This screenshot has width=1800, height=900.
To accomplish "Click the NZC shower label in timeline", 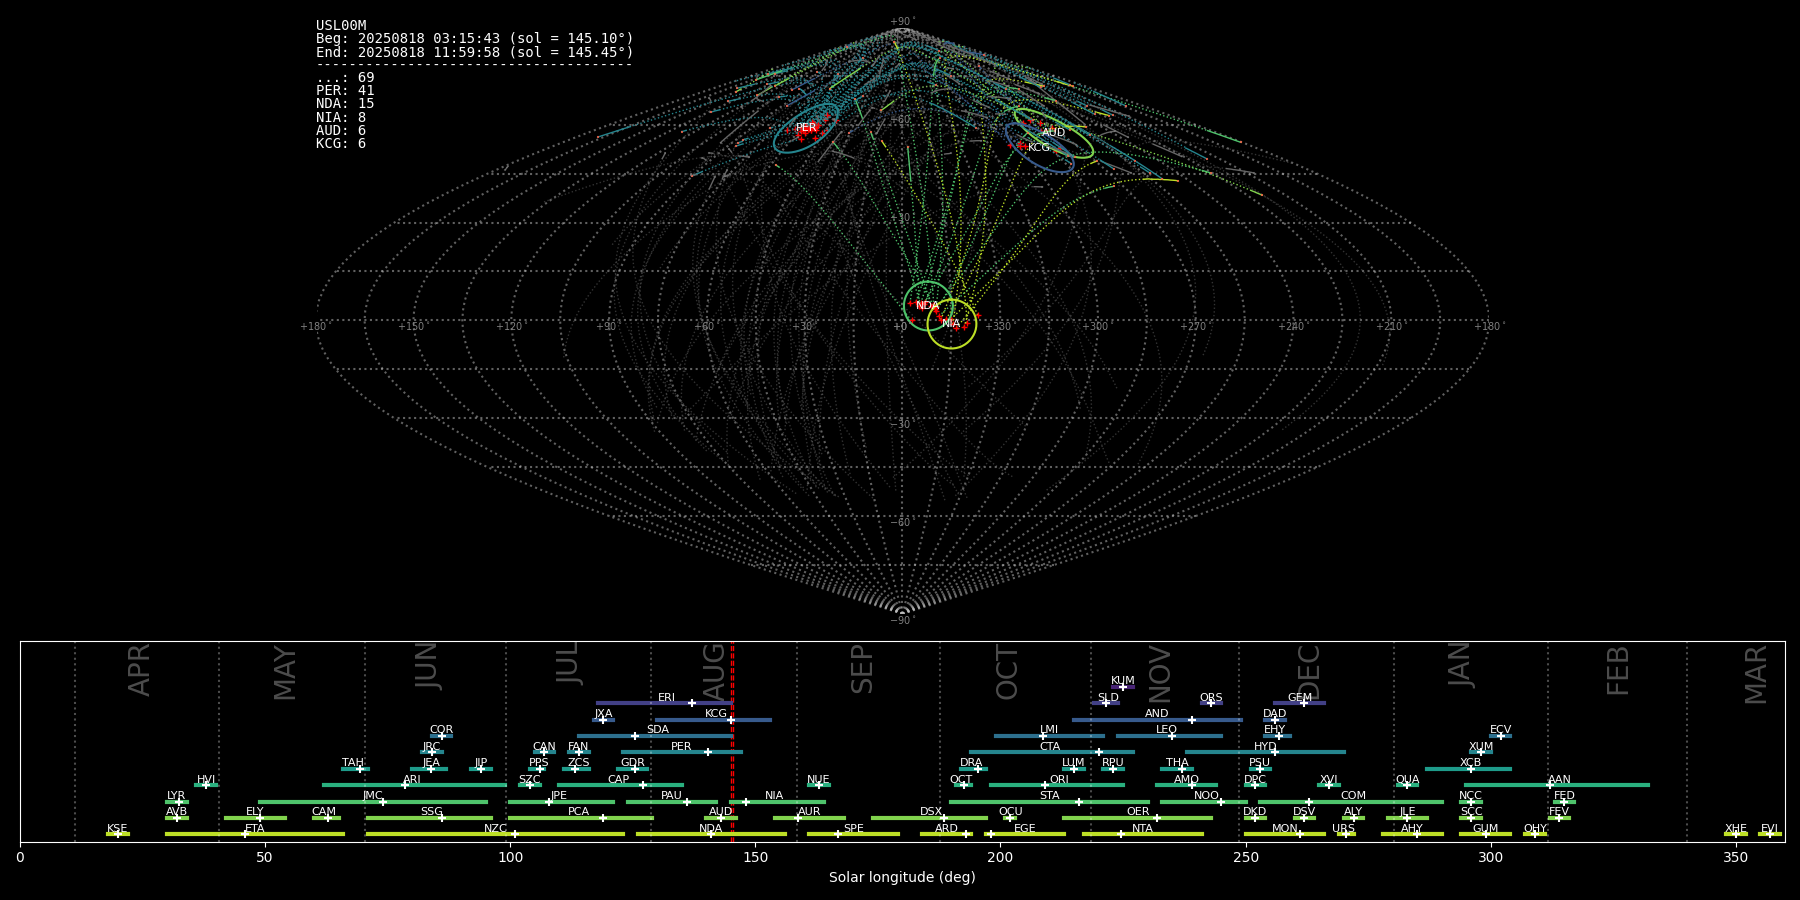I will 495,828.
